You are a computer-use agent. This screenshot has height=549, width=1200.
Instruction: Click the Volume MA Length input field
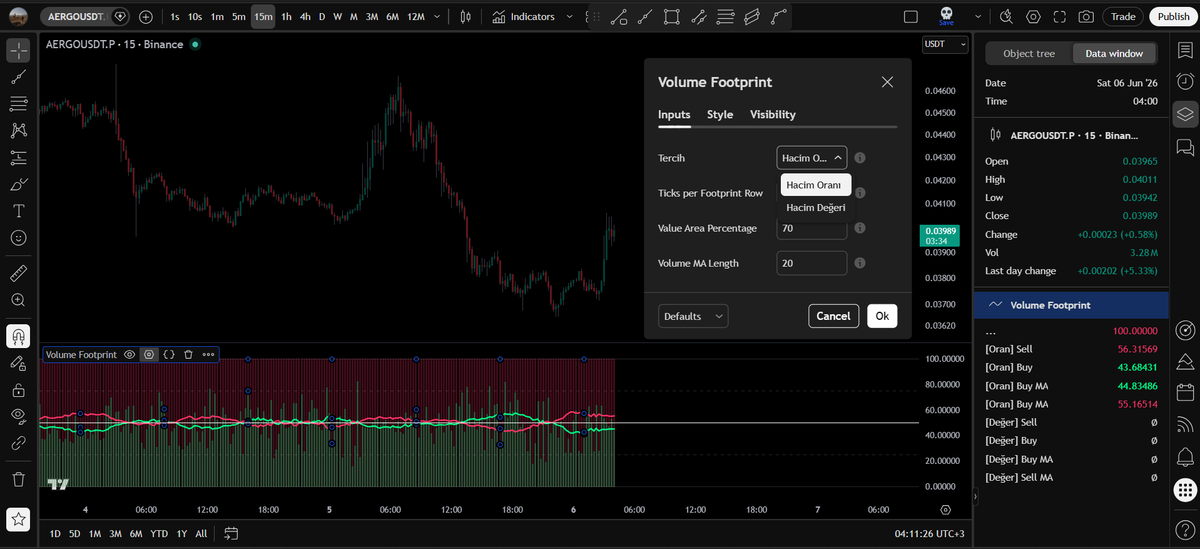812,263
